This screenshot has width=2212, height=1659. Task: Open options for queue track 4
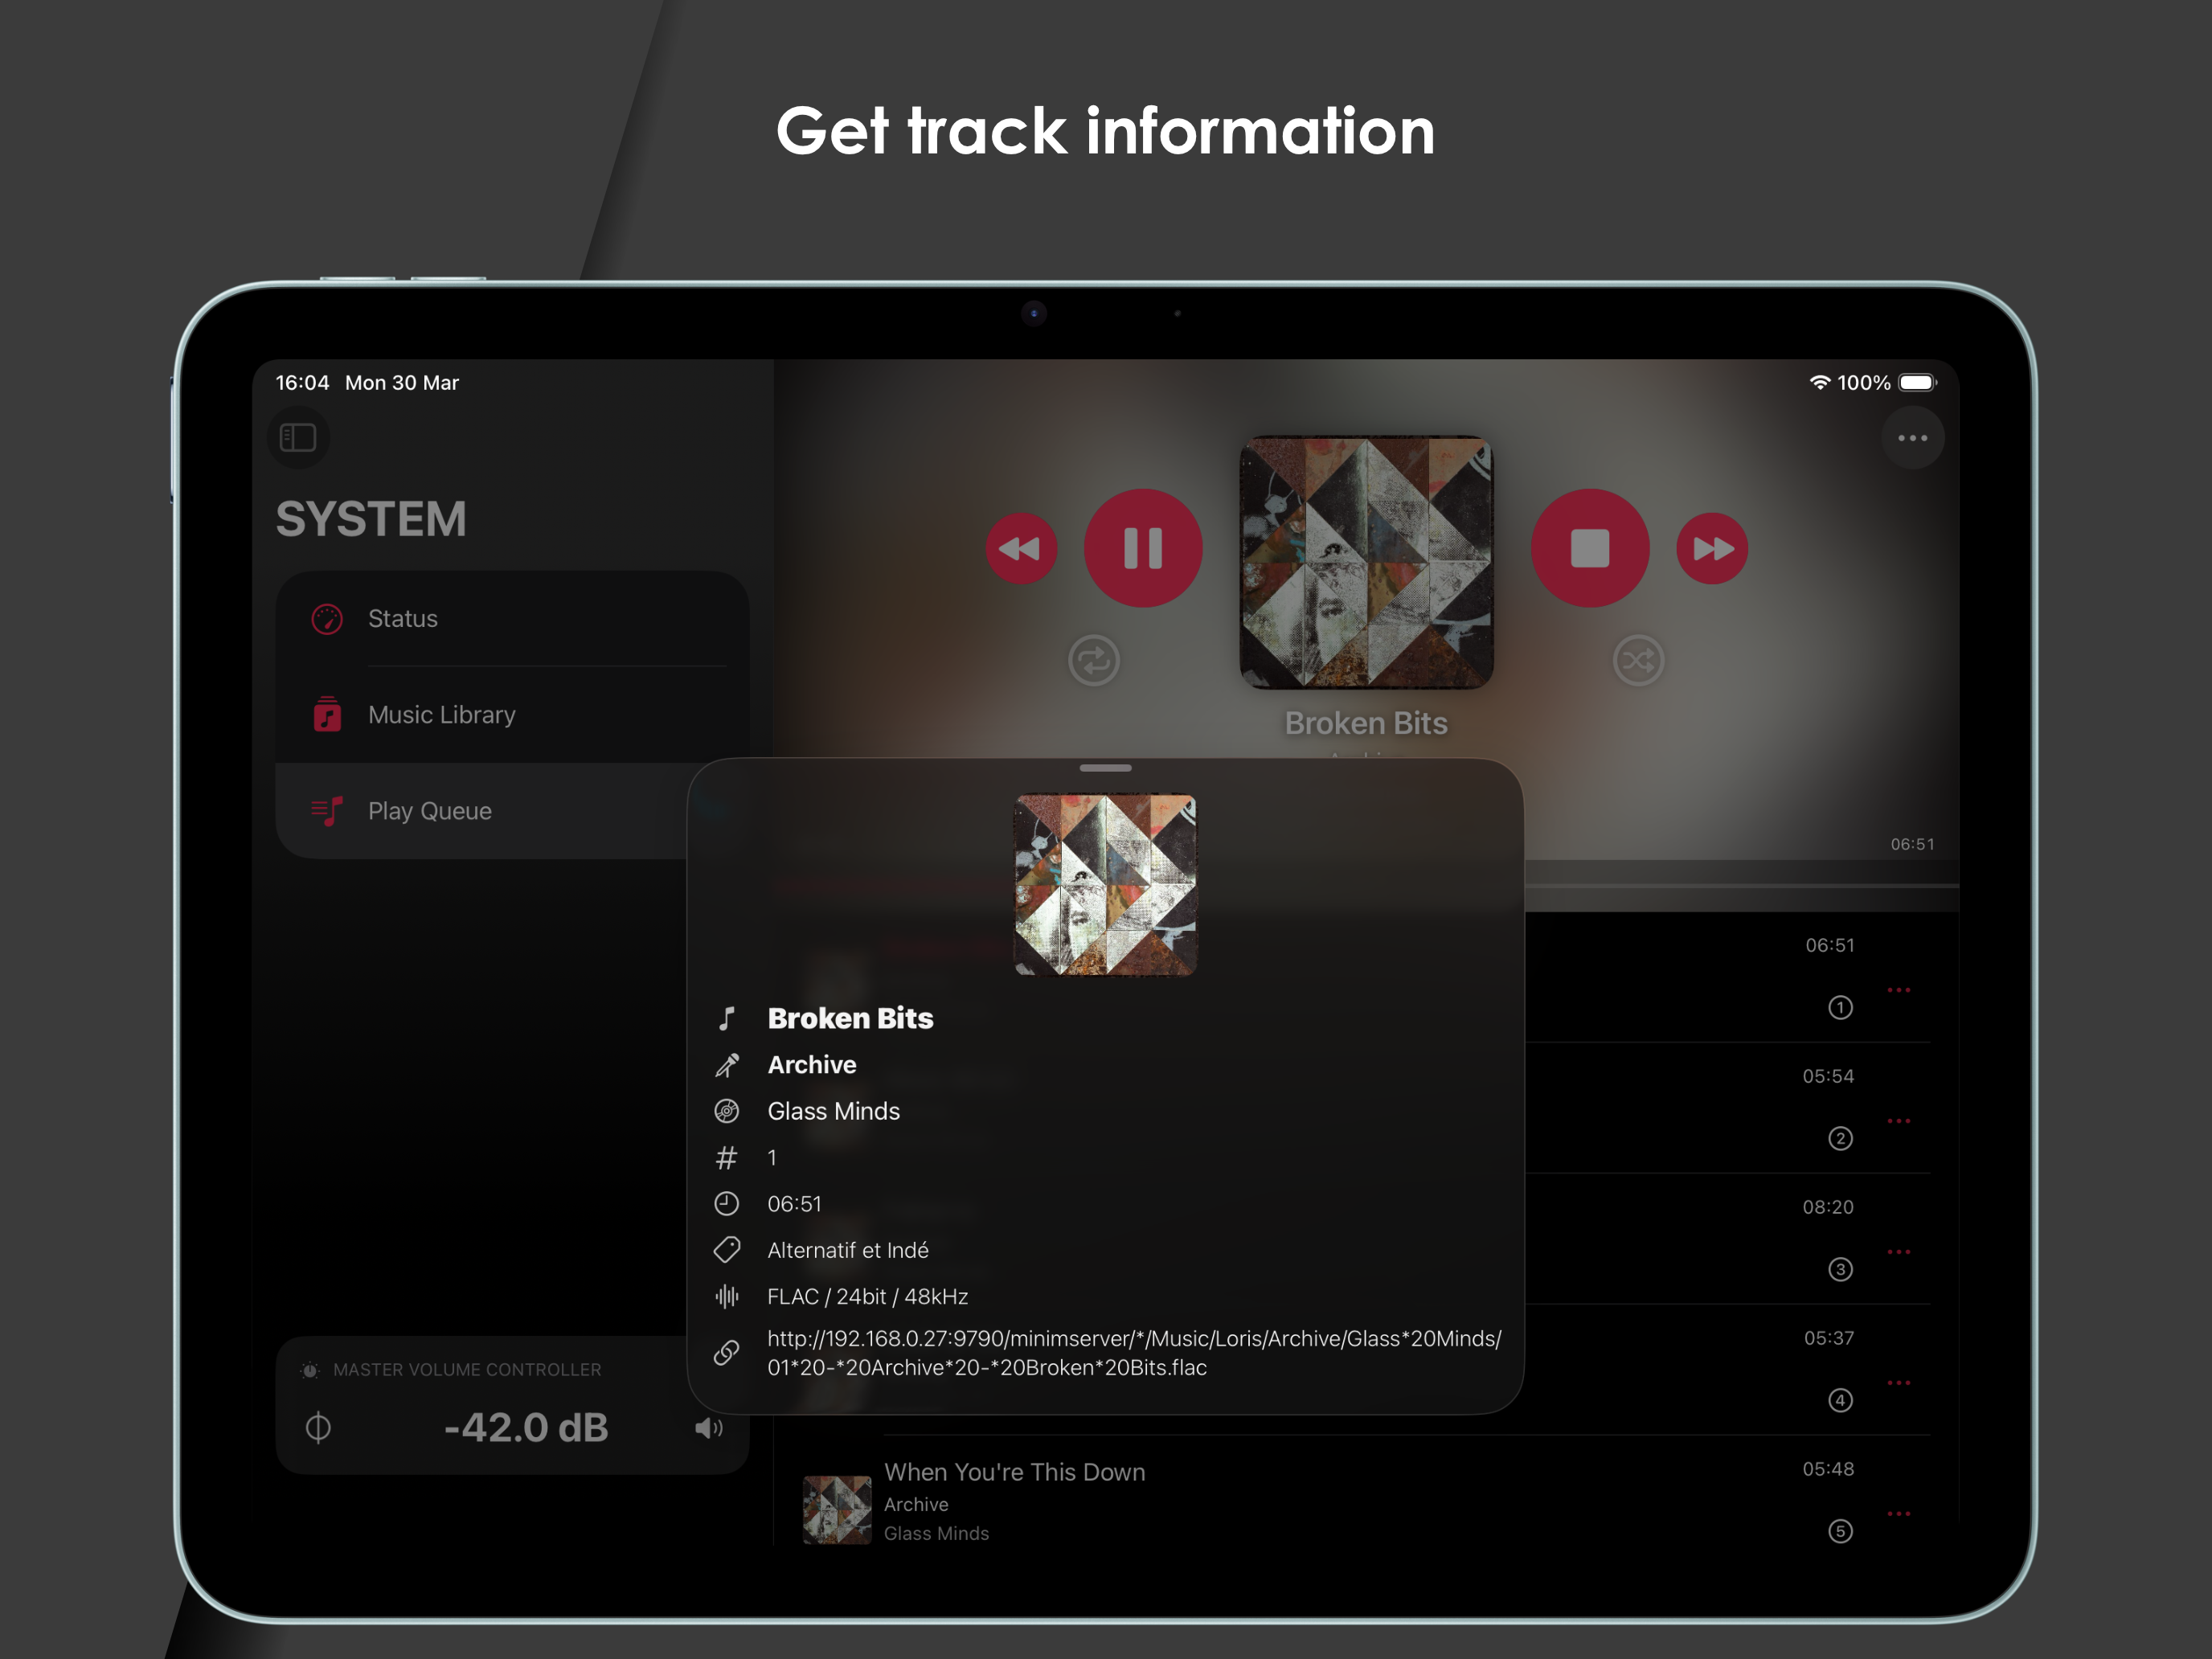pyautogui.click(x=1899, y=1383)
